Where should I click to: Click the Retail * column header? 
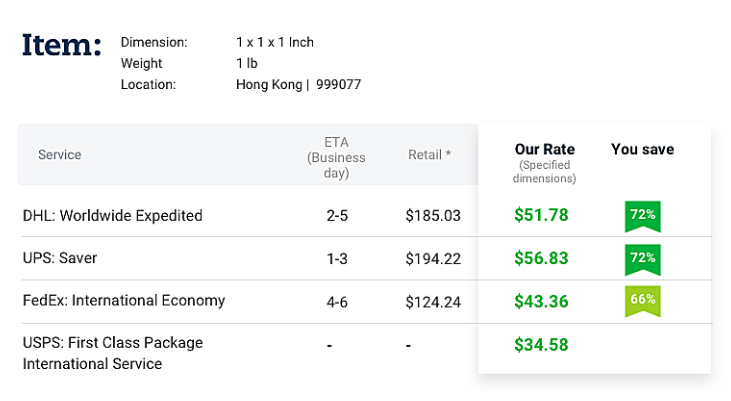coord(429,155)
